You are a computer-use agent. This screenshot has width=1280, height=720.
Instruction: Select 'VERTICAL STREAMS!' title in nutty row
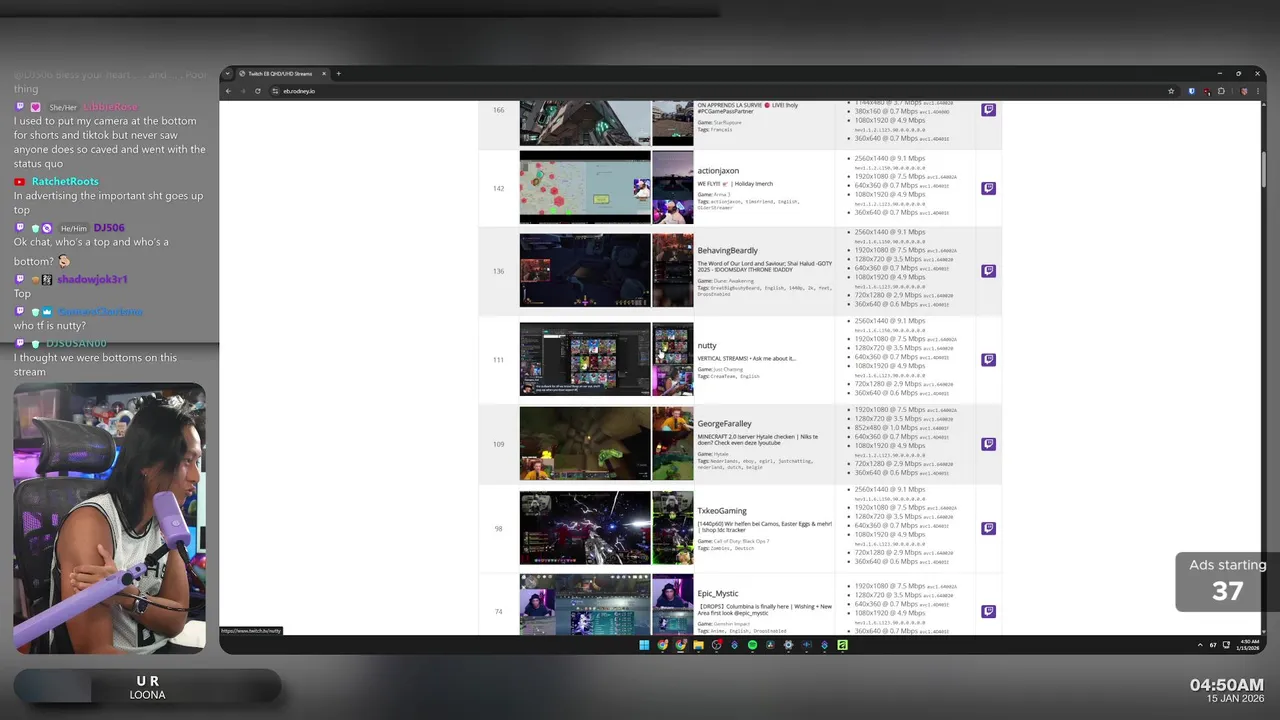click(746, 358)
